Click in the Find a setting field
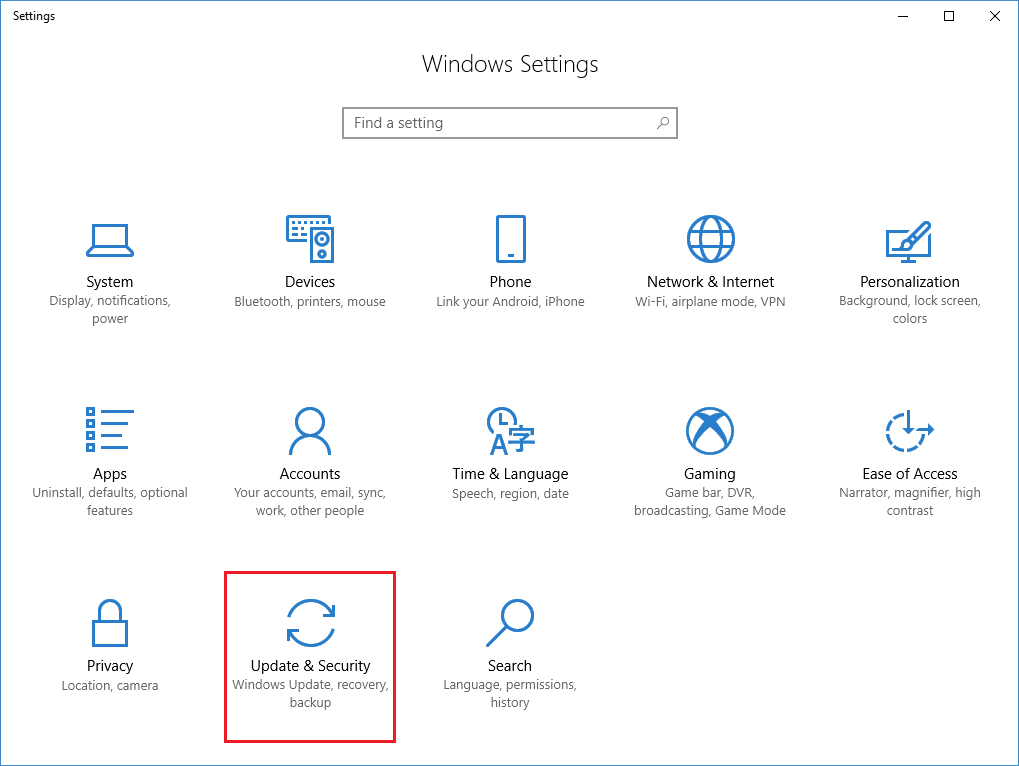Image resolution: width=1019 pixels, height=766 pixels. point(510,123)
